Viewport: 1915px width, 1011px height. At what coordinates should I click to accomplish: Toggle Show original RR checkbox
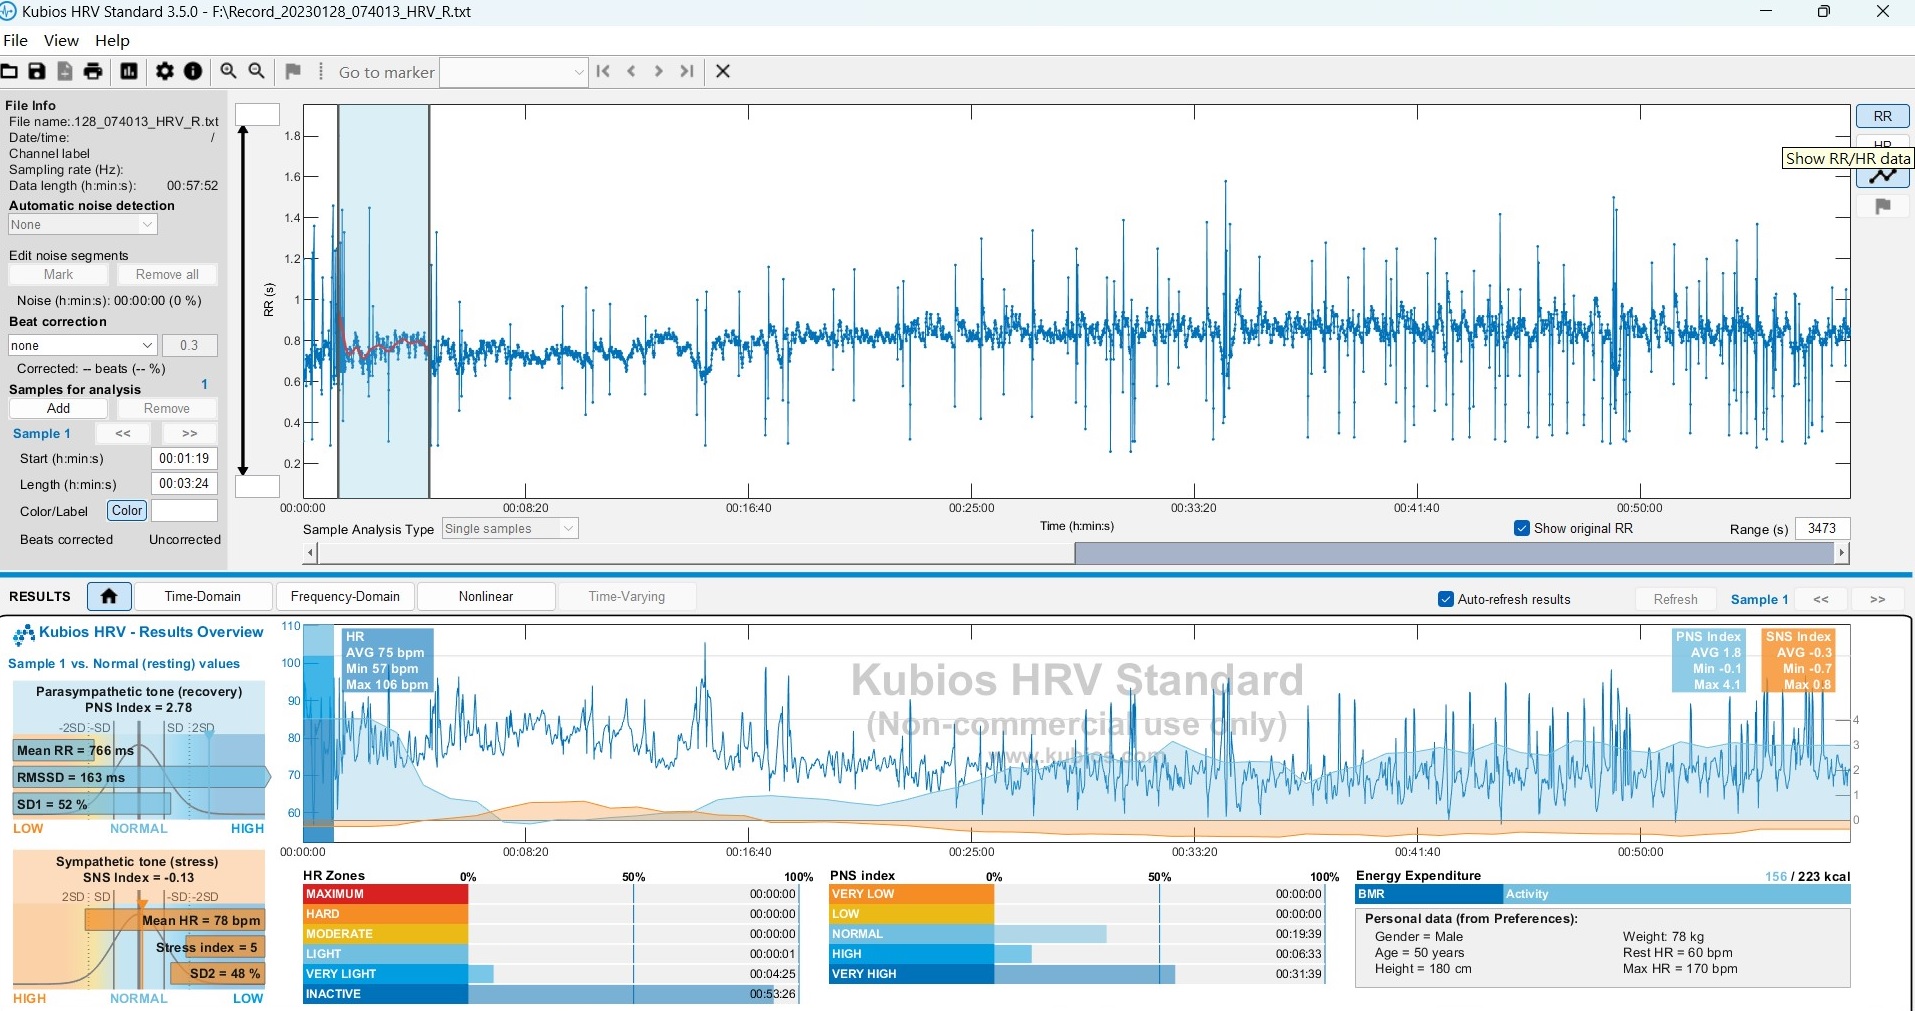[x=1522, y=528]
